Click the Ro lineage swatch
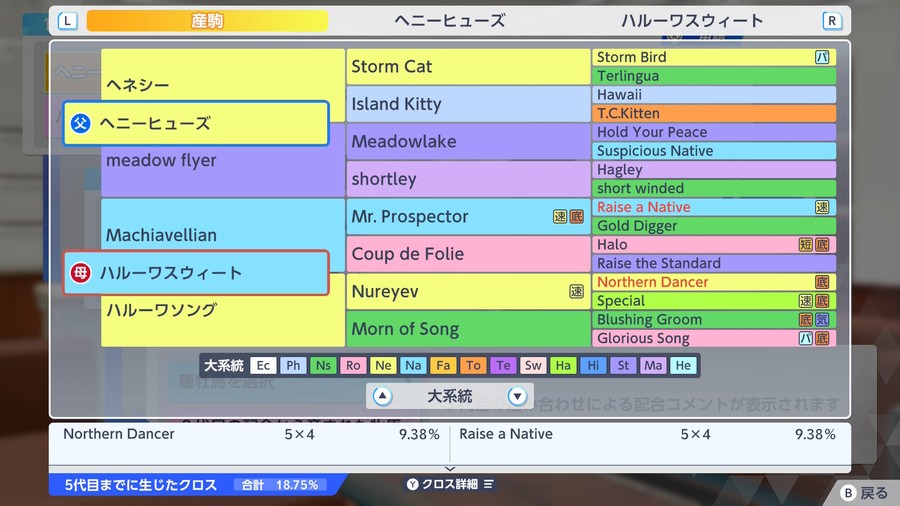 [x=353, y=365]
